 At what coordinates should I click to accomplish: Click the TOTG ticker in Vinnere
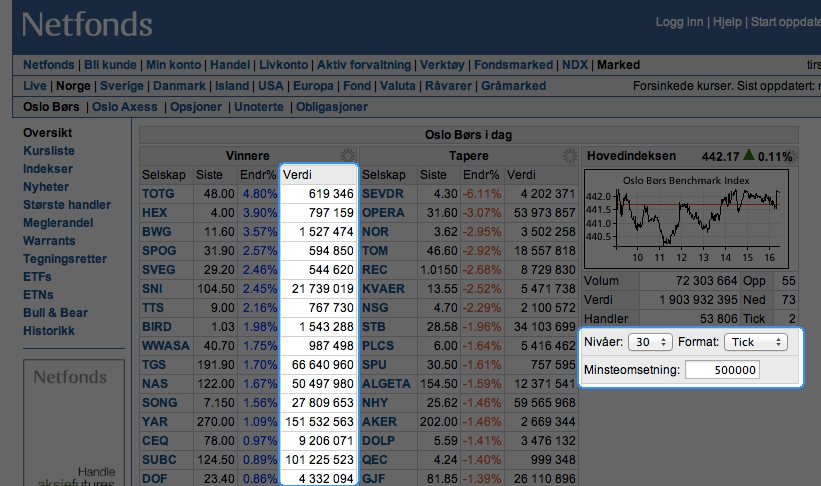pyautogui.click(x=158, y=194)
